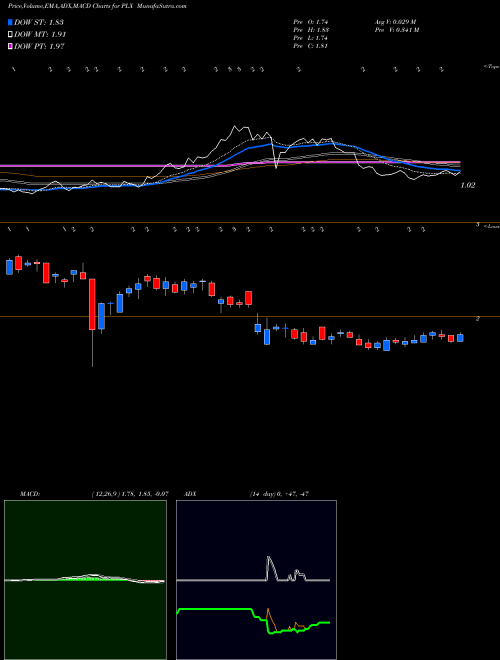Viewport: 500px width, 660px height.
Task: Open the green MACD indicator chart
Action: [x=85, y=580]
